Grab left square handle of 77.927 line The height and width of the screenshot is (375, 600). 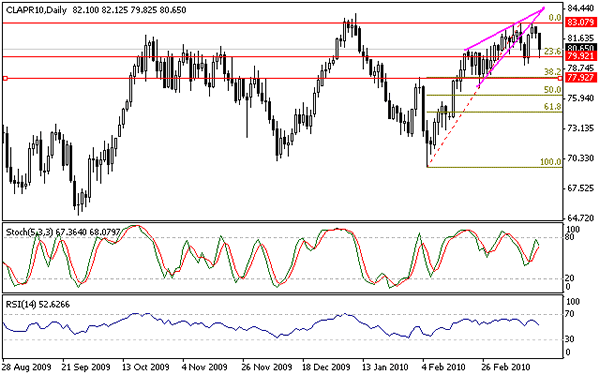pyautogui.click(x=5, y=78)
